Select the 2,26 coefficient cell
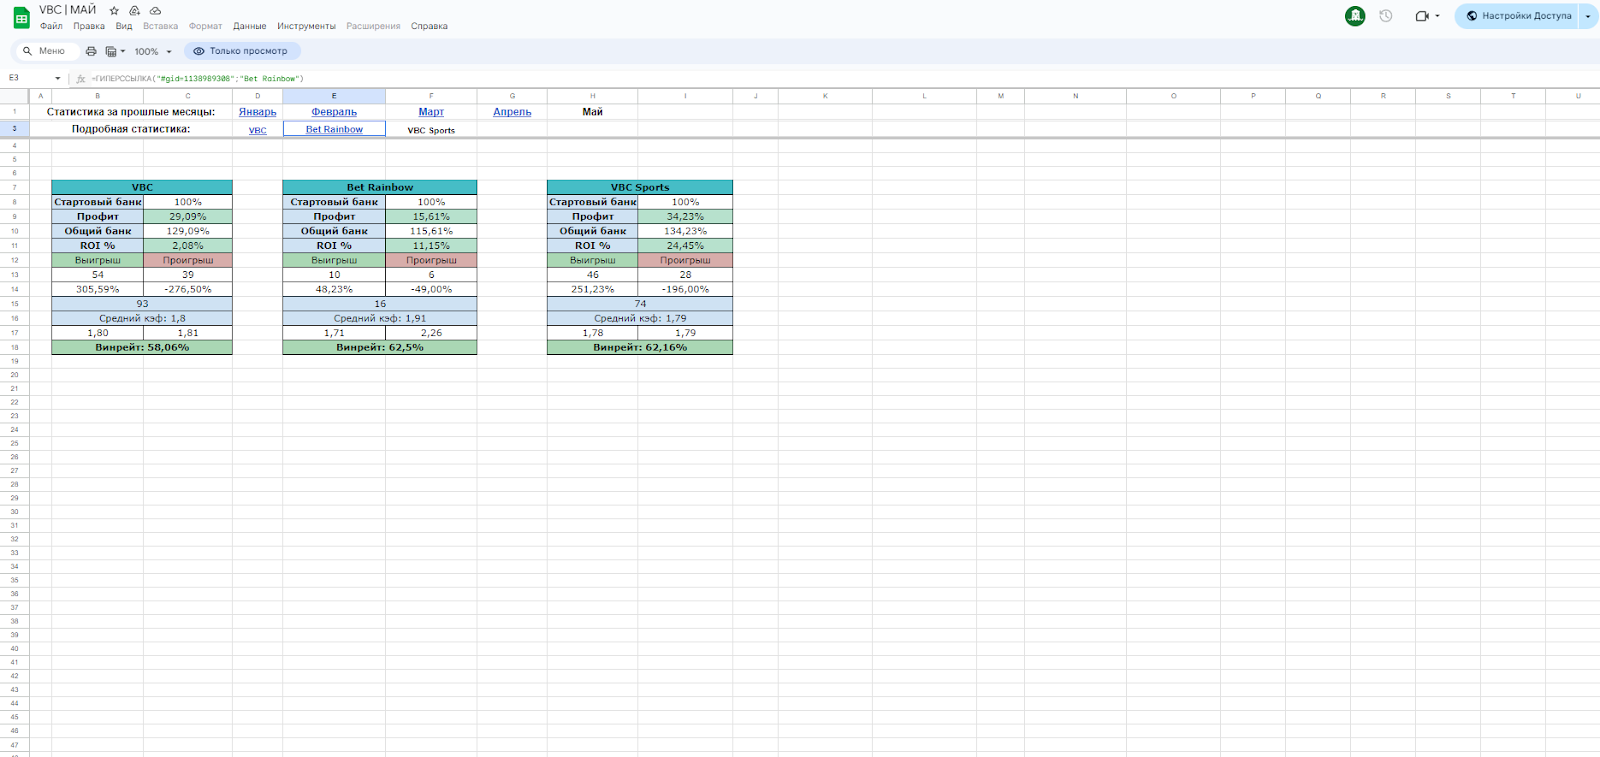 pyautogui.click(x=431, y=333)
